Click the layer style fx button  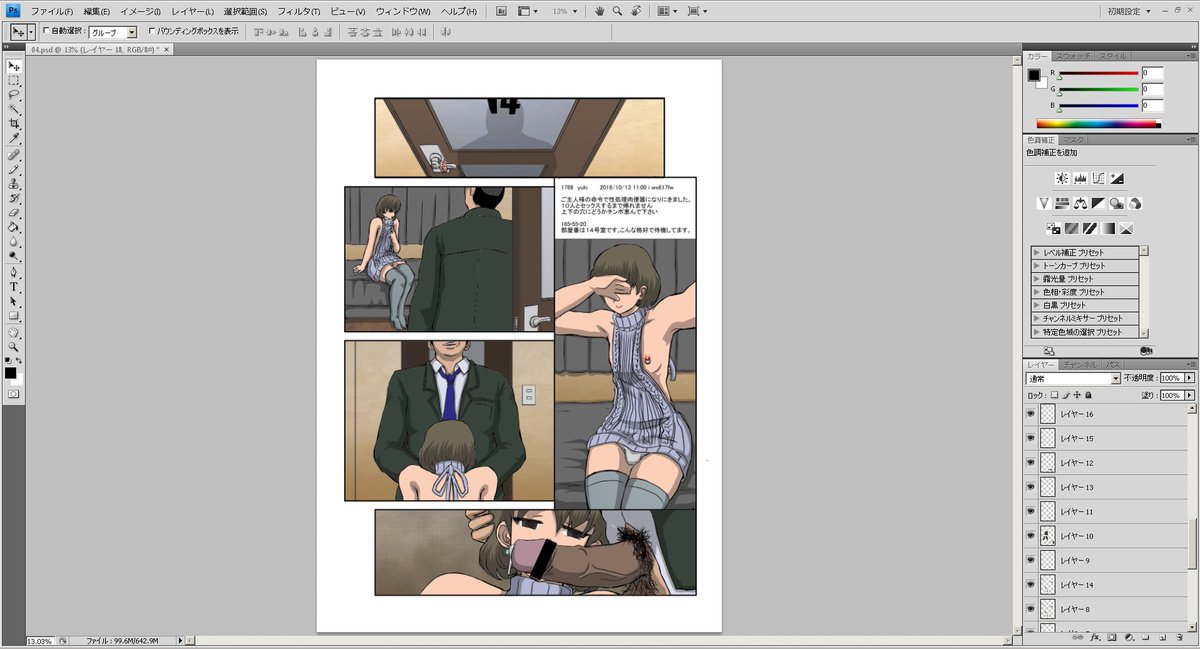tap(1096, 636)
